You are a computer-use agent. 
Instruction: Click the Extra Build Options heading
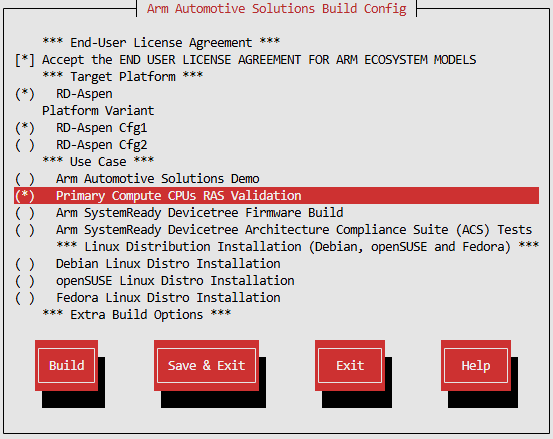[137, 314]
